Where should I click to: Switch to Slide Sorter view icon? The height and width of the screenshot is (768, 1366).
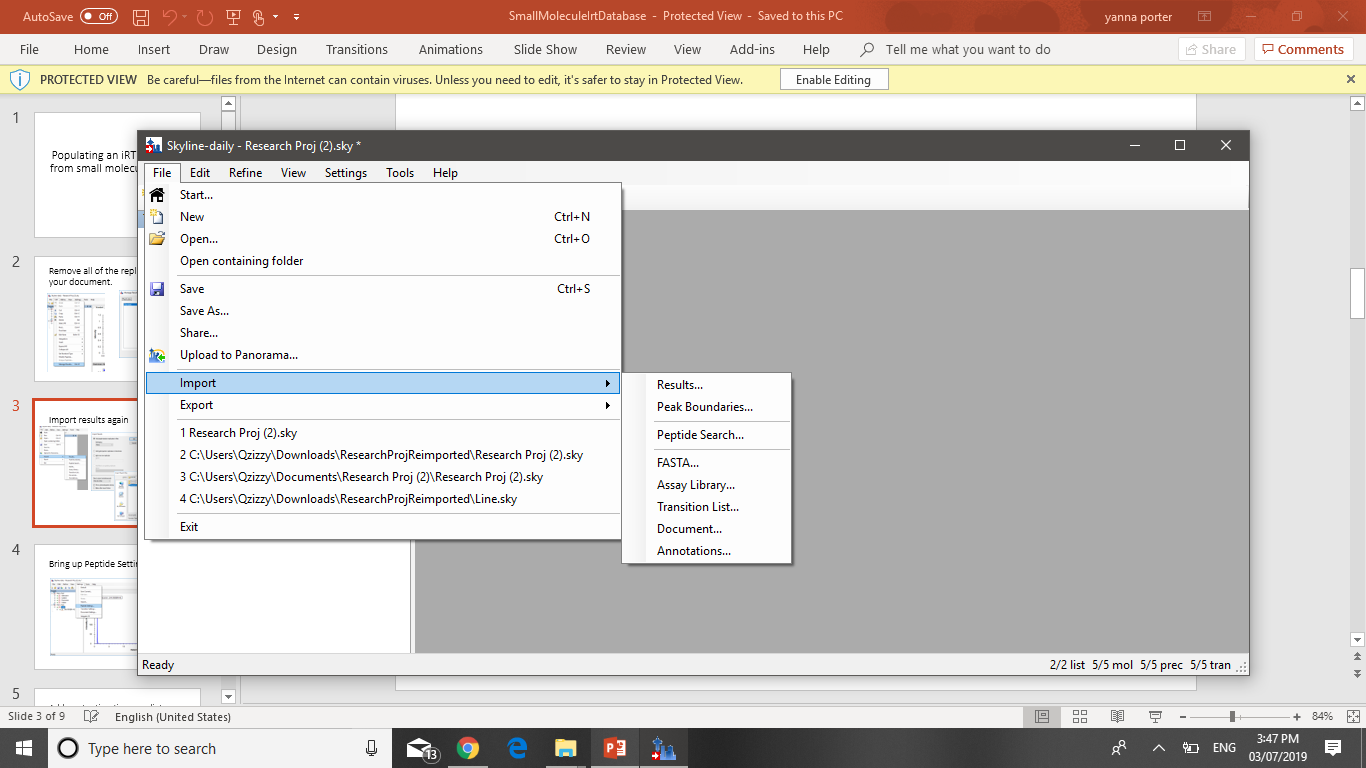[1080, 717]
